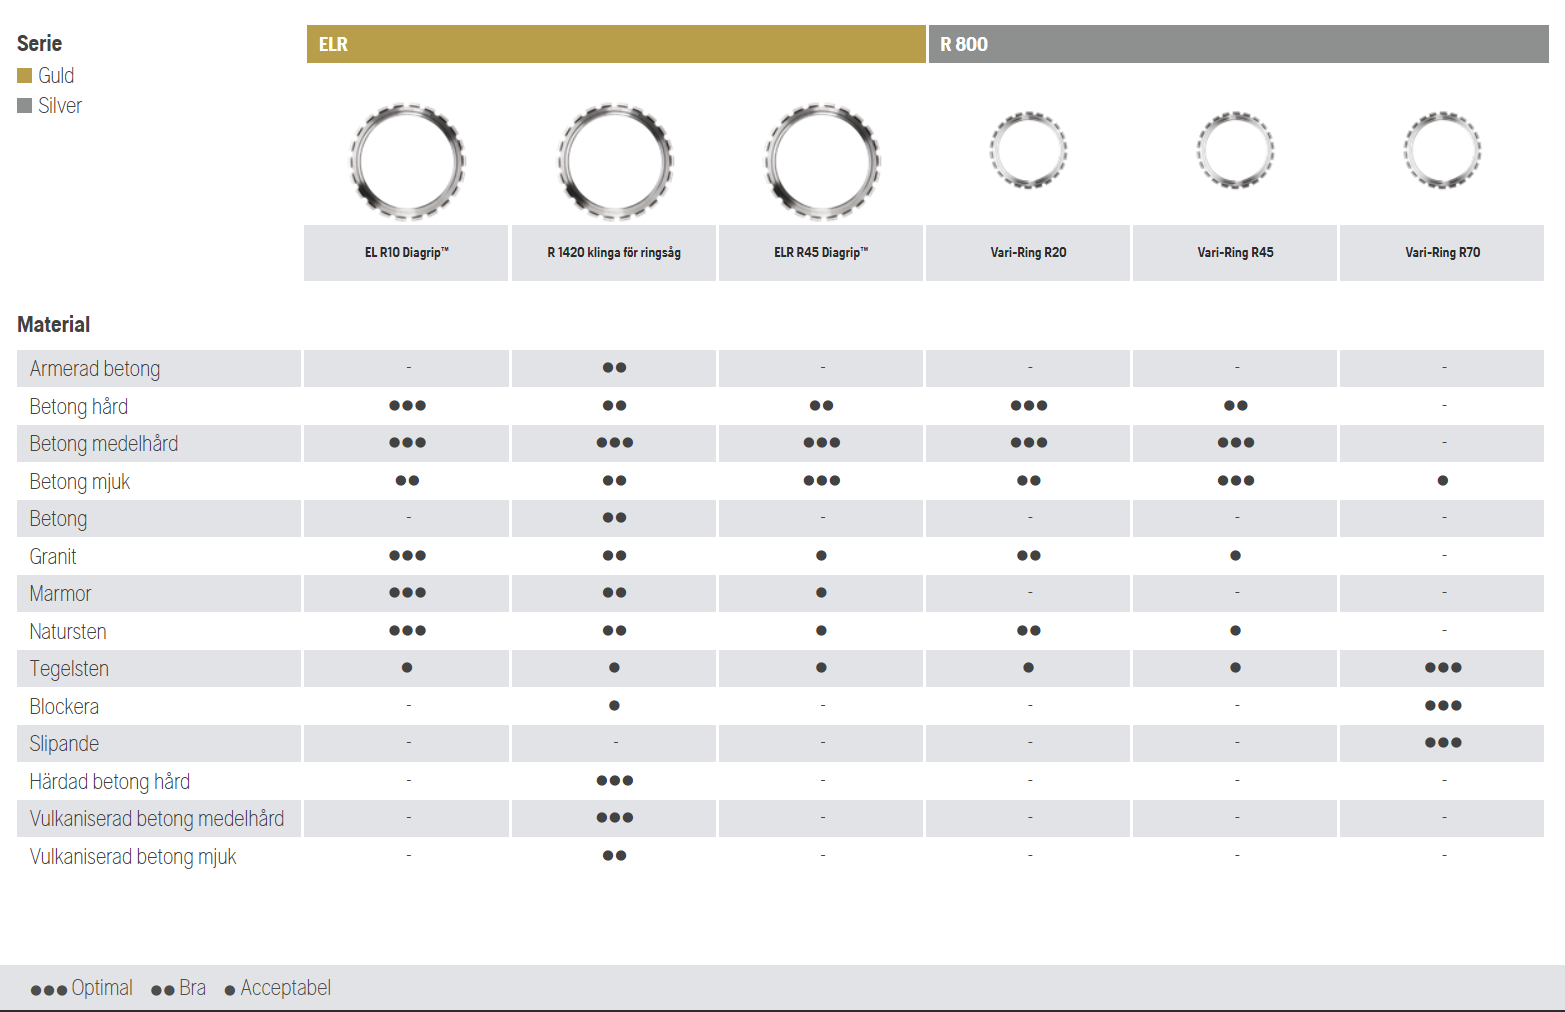Click the Vari-Ring R70 product label
The width and height of the screenshot is (1565, 1012).
(1442, 253)
